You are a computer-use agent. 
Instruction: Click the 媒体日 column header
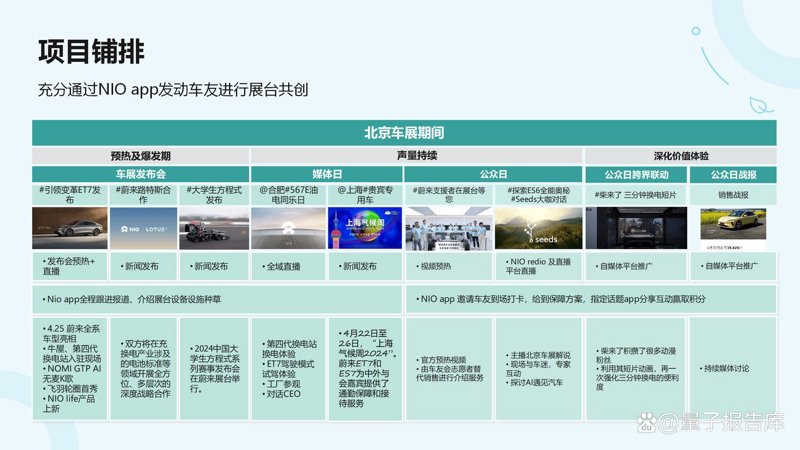pyautogui.click(x=327, y=174)
